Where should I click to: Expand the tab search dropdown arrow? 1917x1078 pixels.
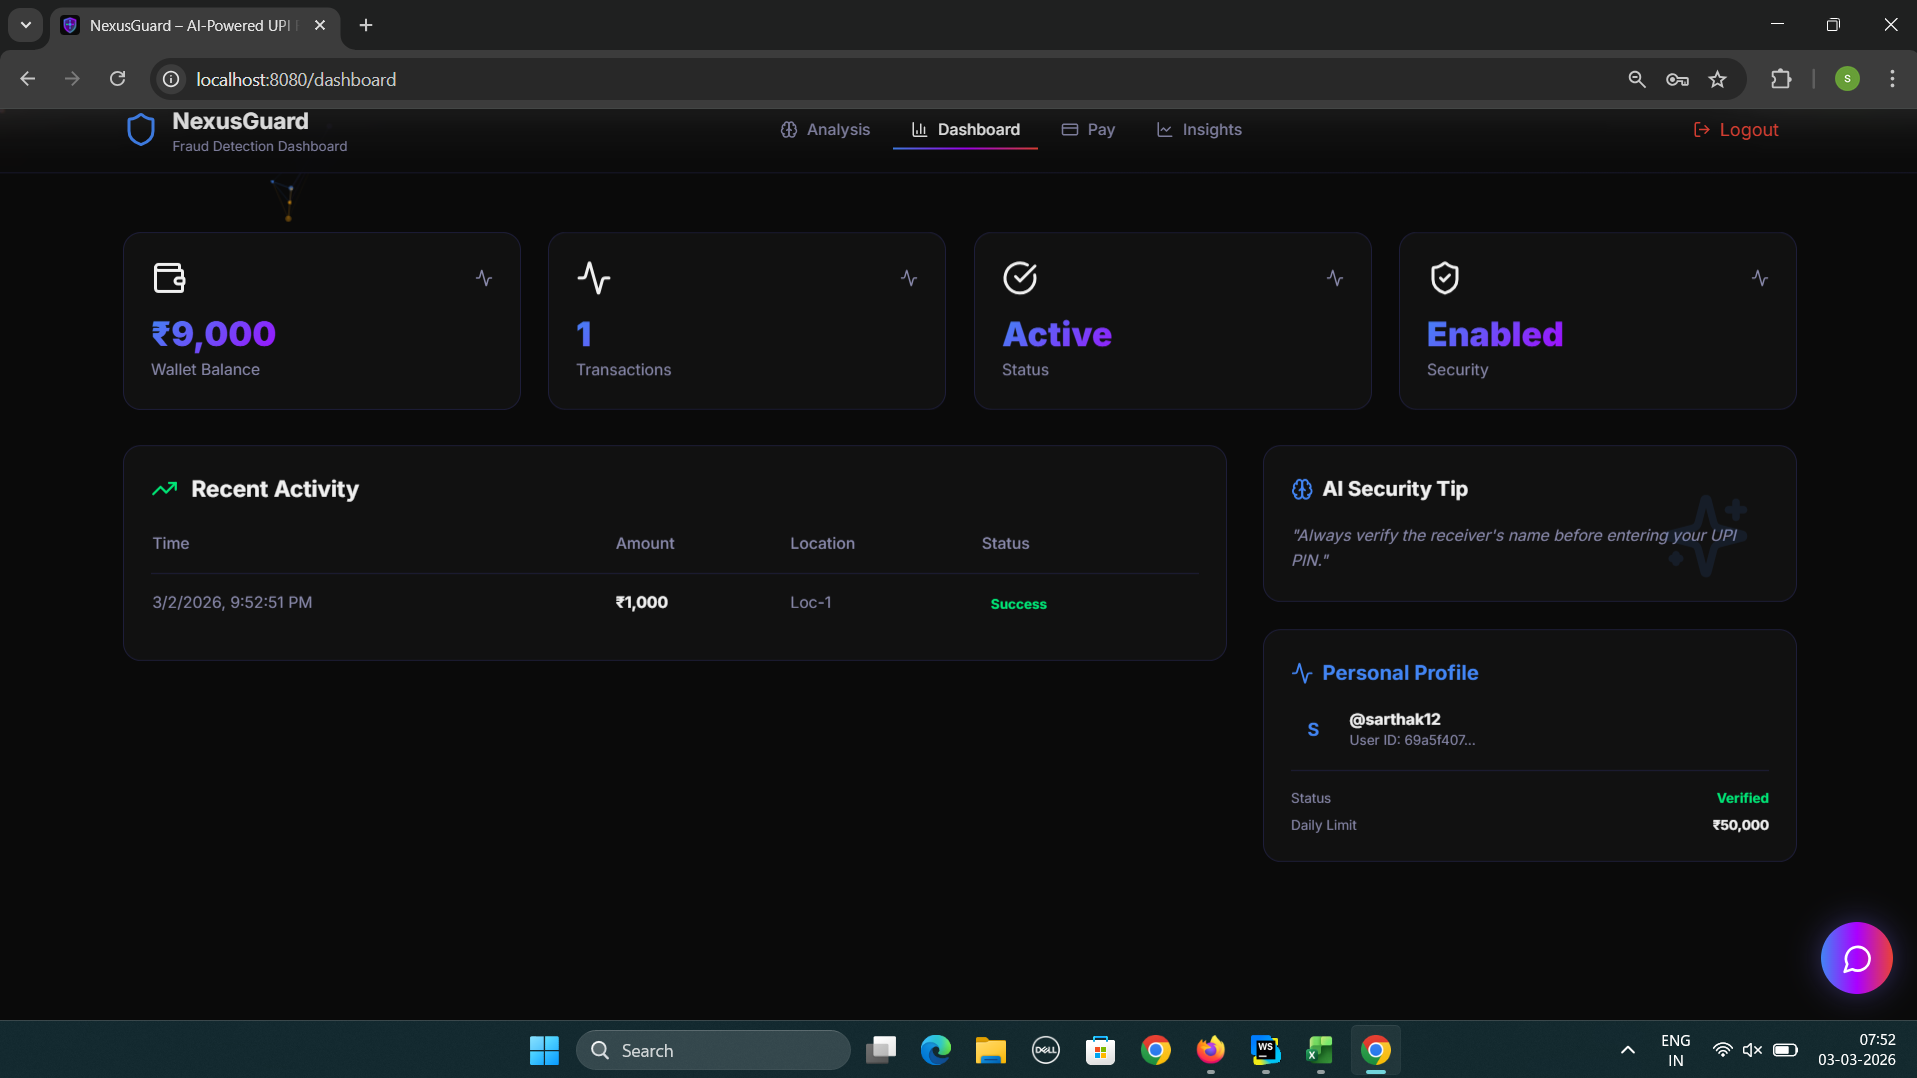(x=26, y=25)
